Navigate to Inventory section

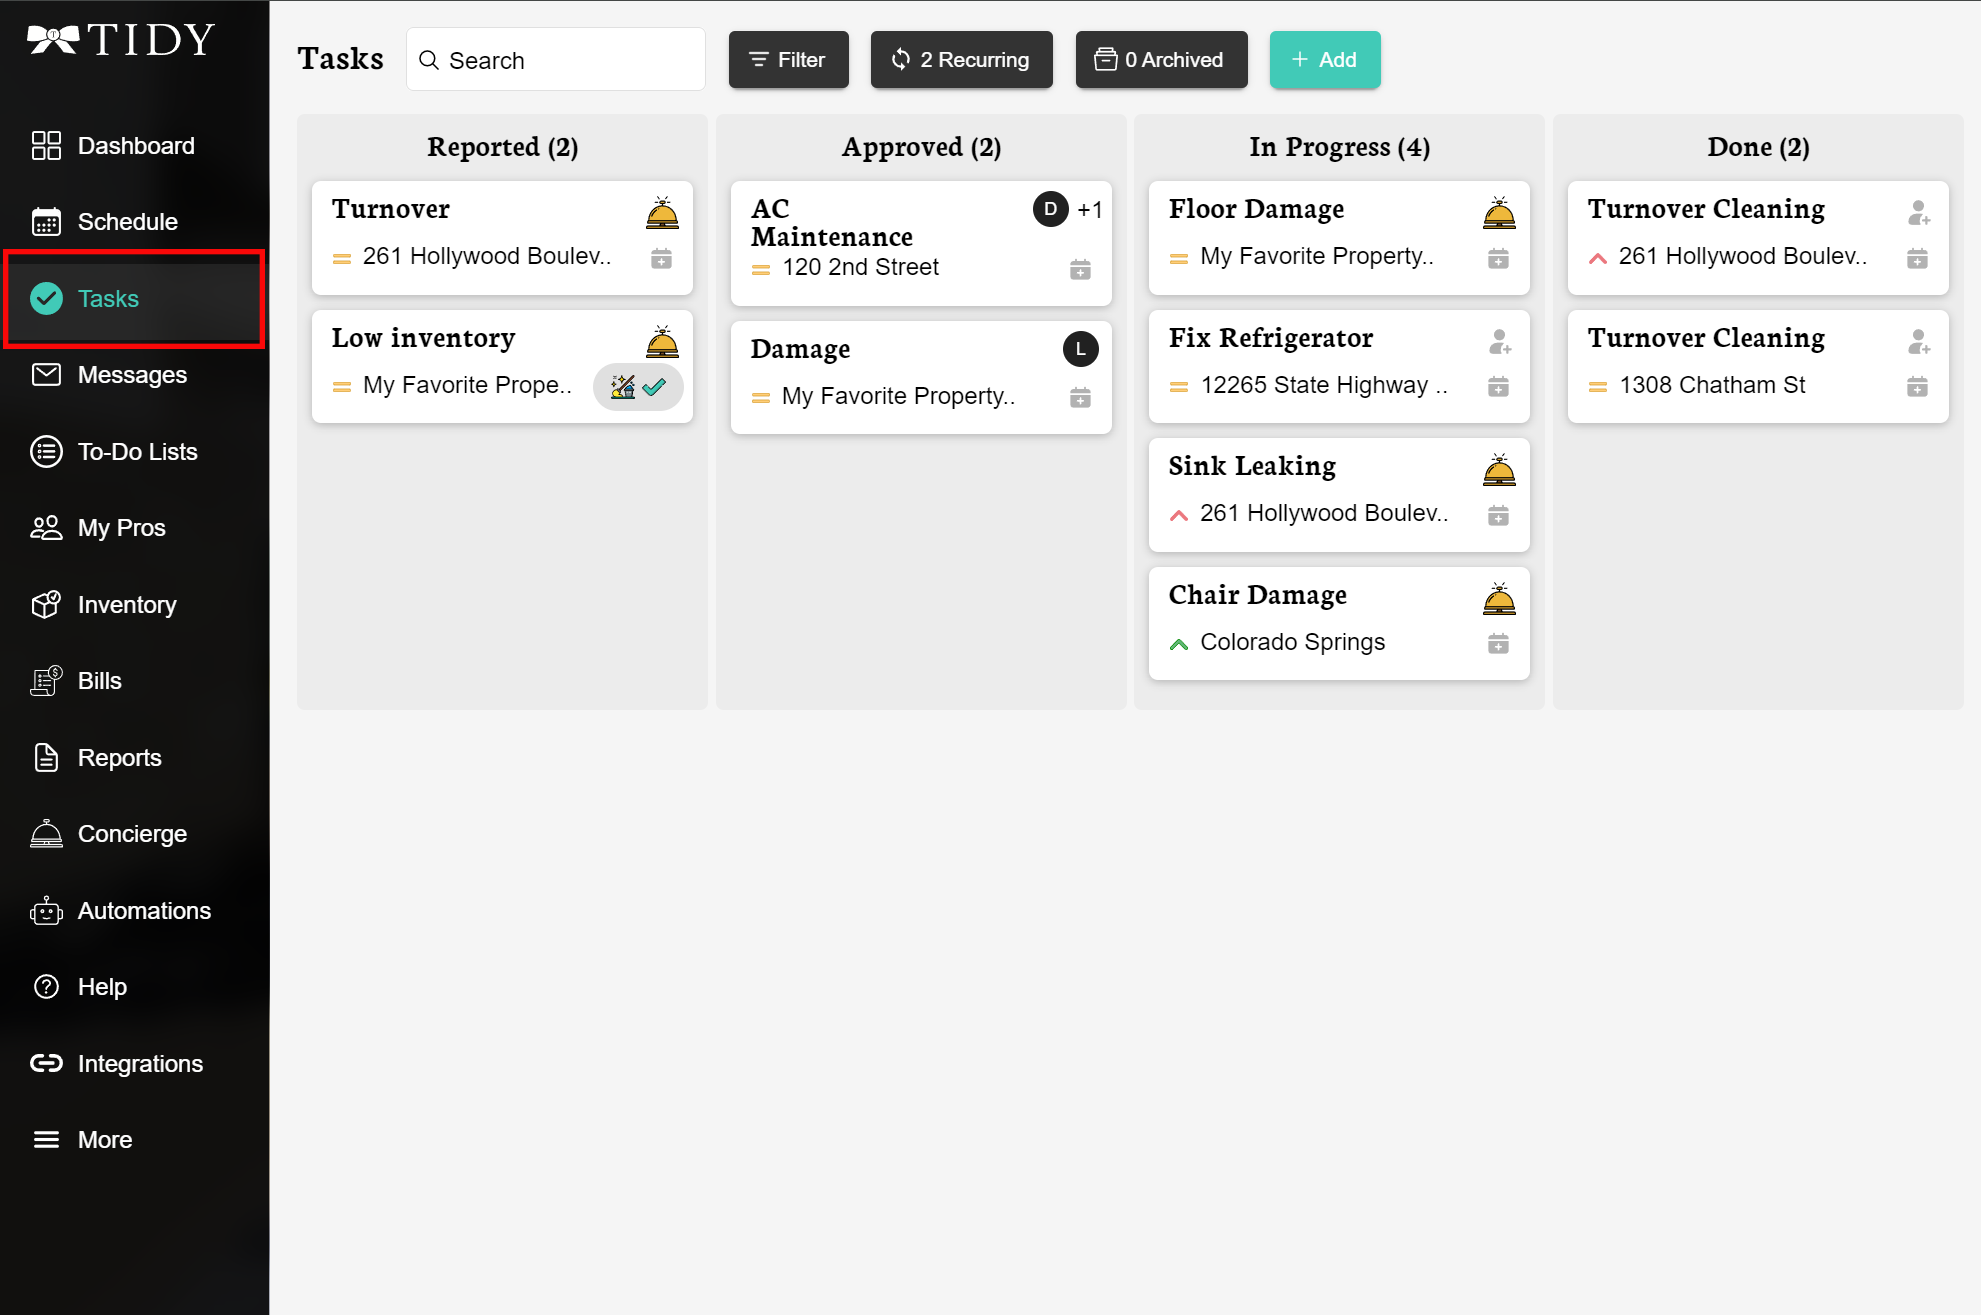[x=126, y=605]
